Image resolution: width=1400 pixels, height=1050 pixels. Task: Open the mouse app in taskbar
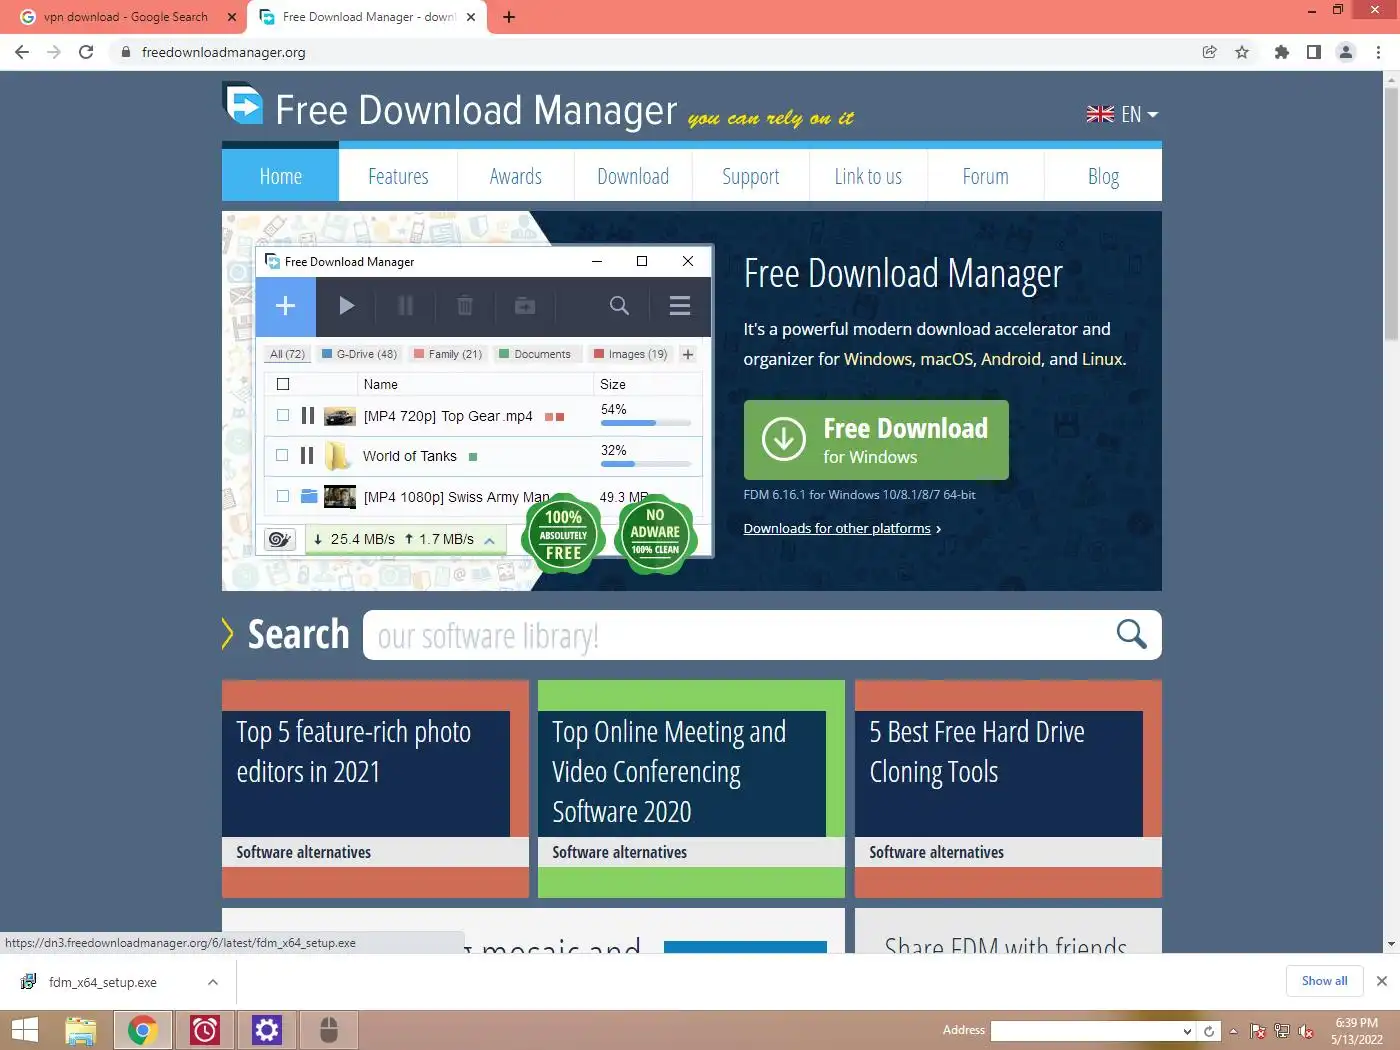click(x=329, y=1030)
